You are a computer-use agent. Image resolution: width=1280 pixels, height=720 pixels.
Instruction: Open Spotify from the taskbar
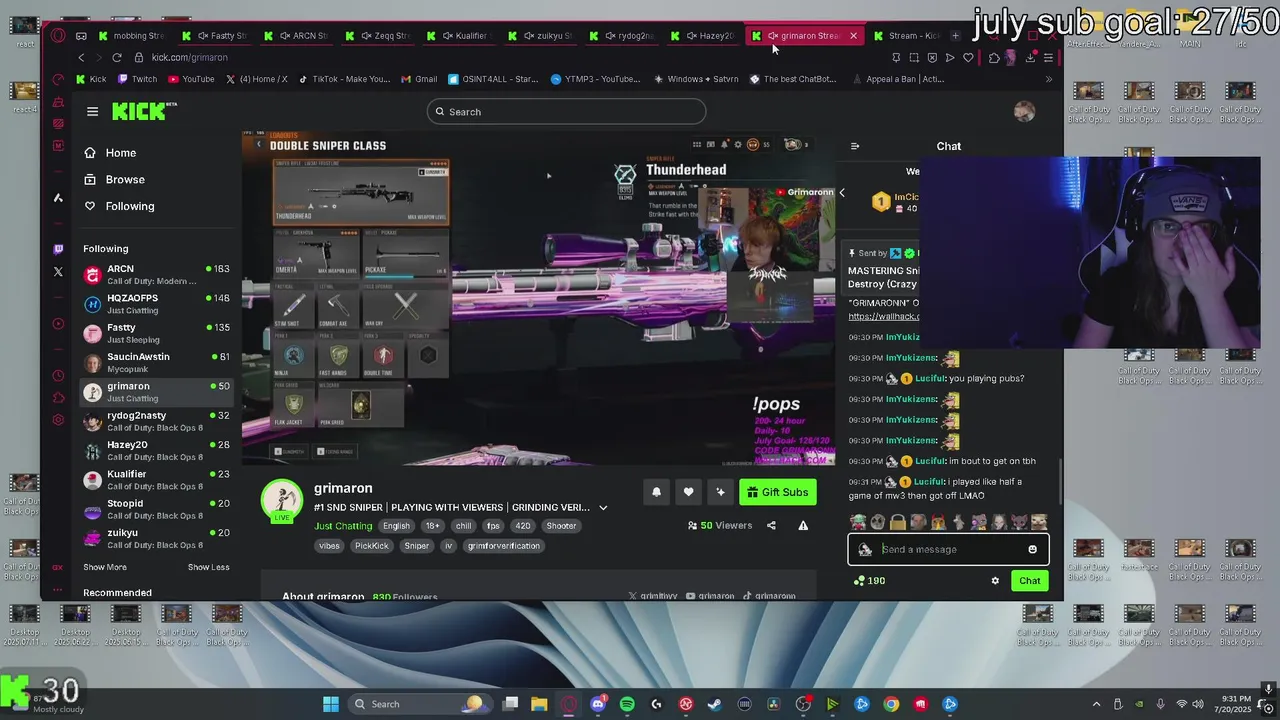(627, 704)
